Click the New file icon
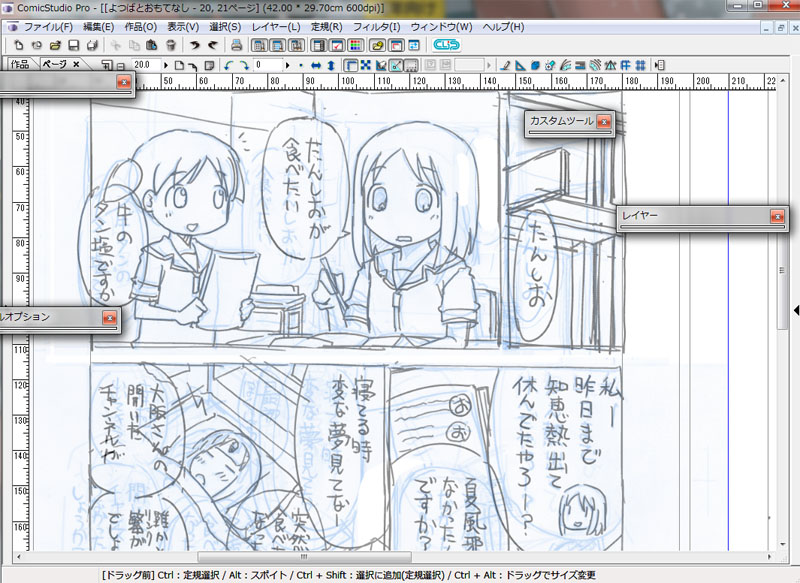Screen dimensions: 800x583 click(x=18, y=45)
